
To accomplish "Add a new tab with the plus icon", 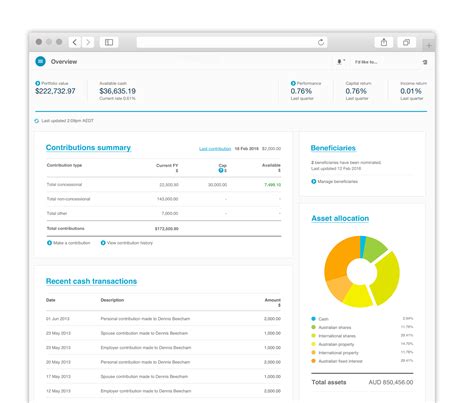I will [x=429, y=45].
